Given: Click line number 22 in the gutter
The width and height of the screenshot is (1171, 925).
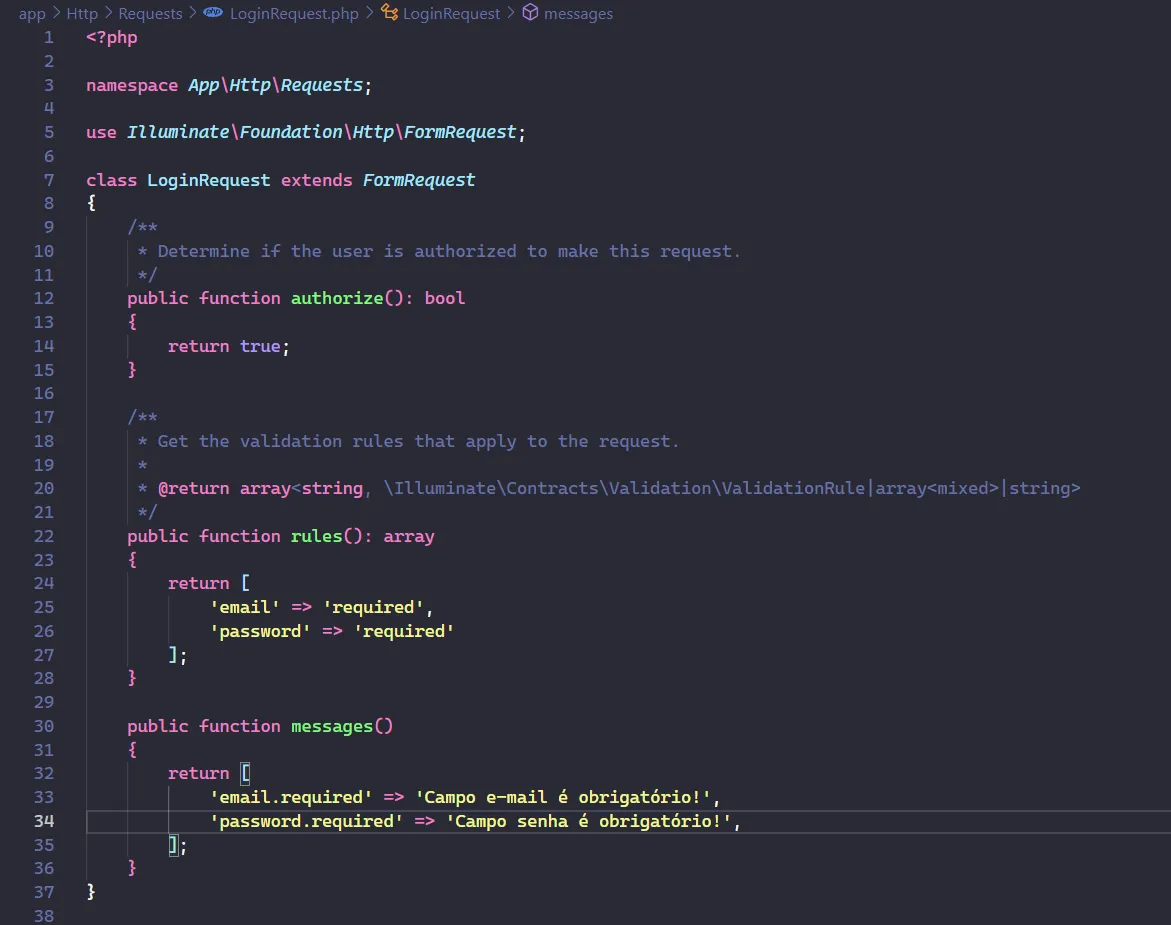Looking at the screenshot, I should 44,536.
